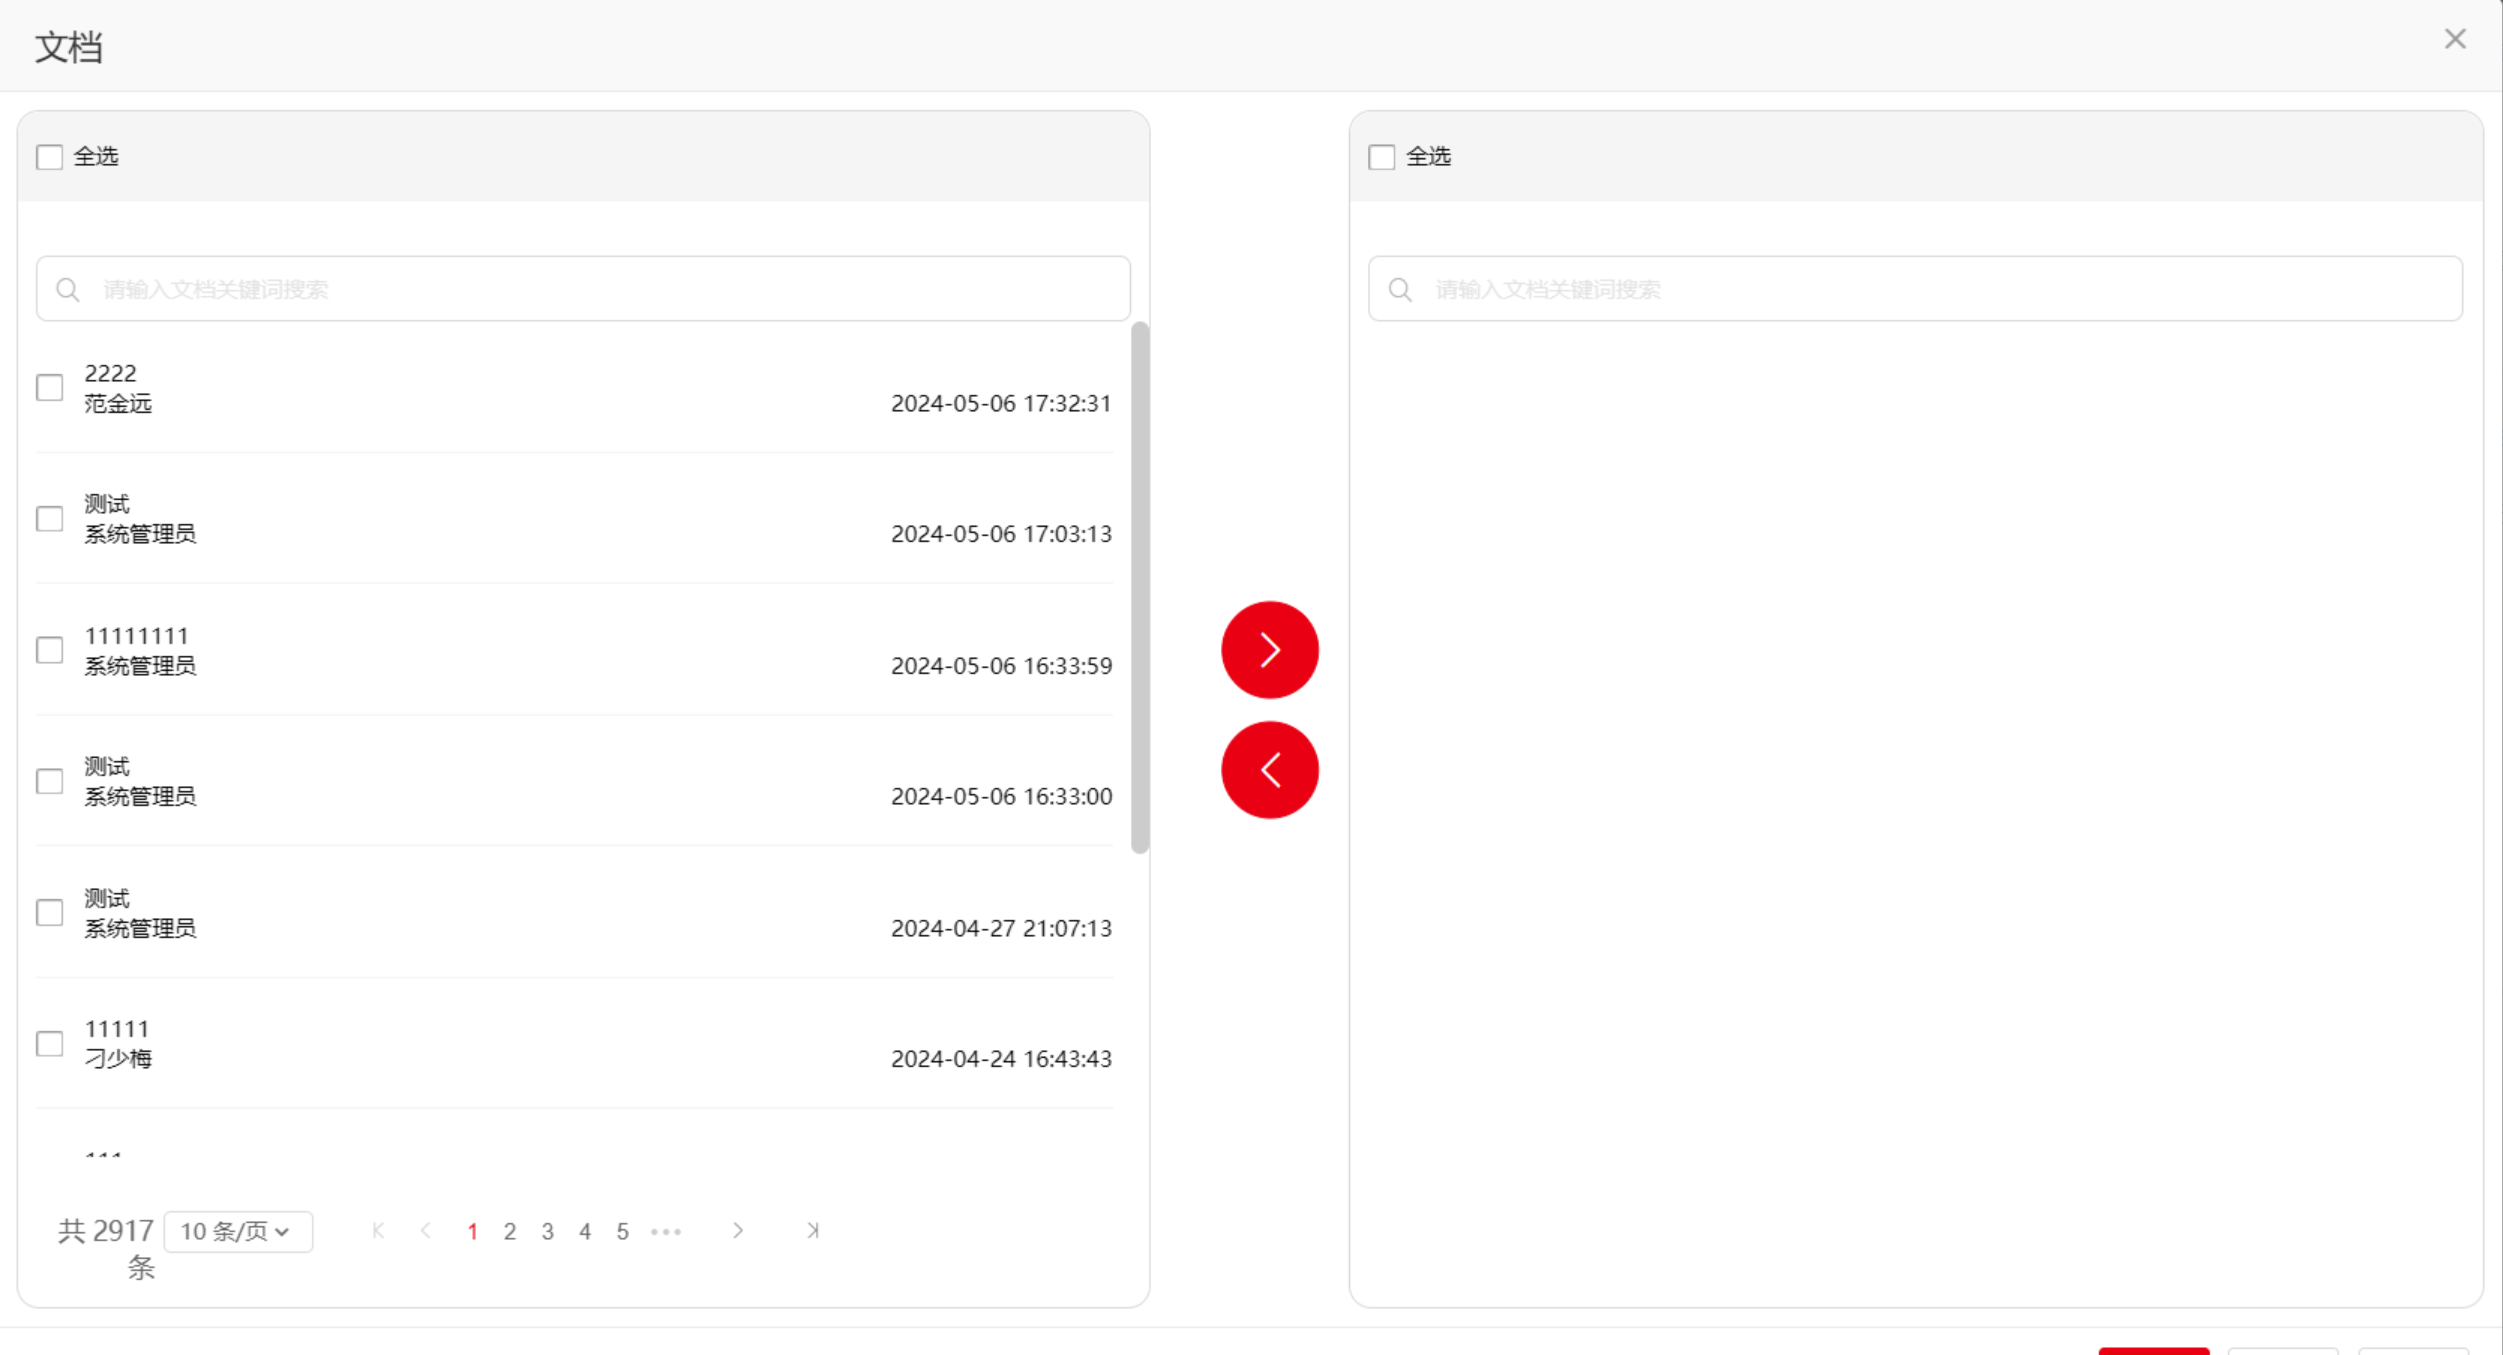Go to page 5

pos(622,1232)
